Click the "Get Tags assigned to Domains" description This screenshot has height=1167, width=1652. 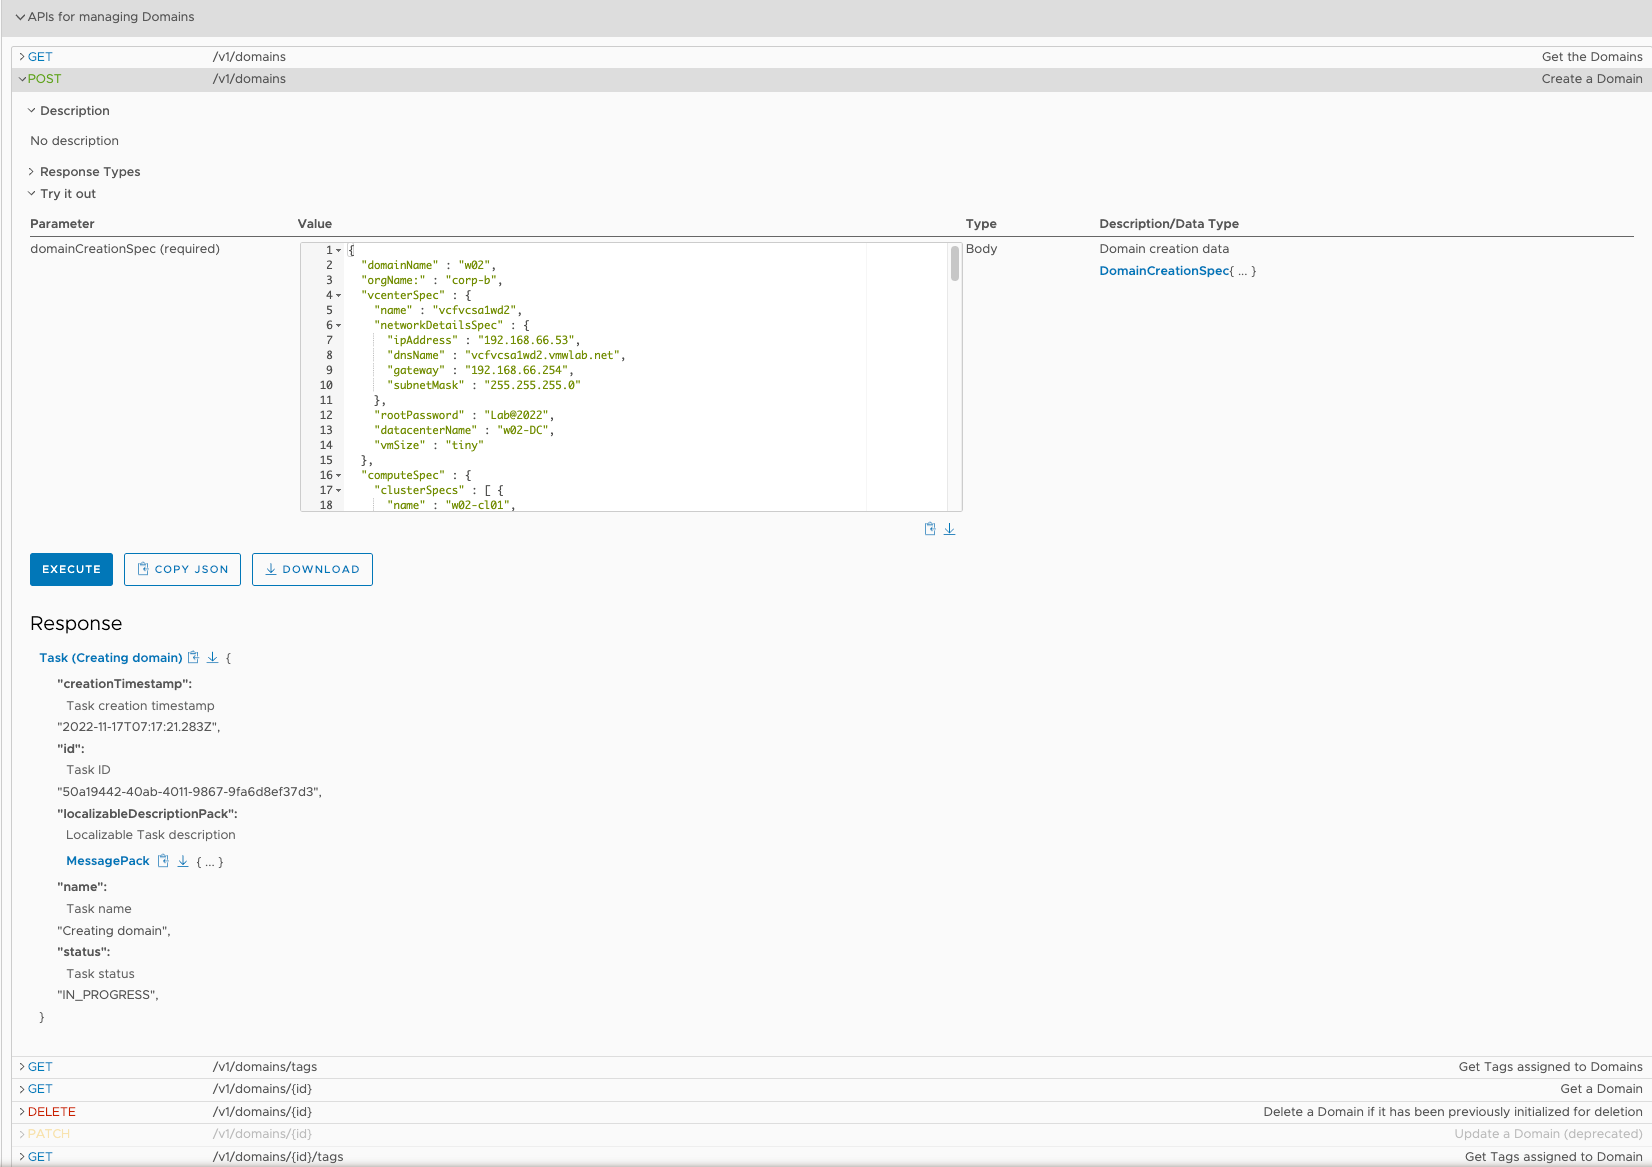click(1550, 1067)
